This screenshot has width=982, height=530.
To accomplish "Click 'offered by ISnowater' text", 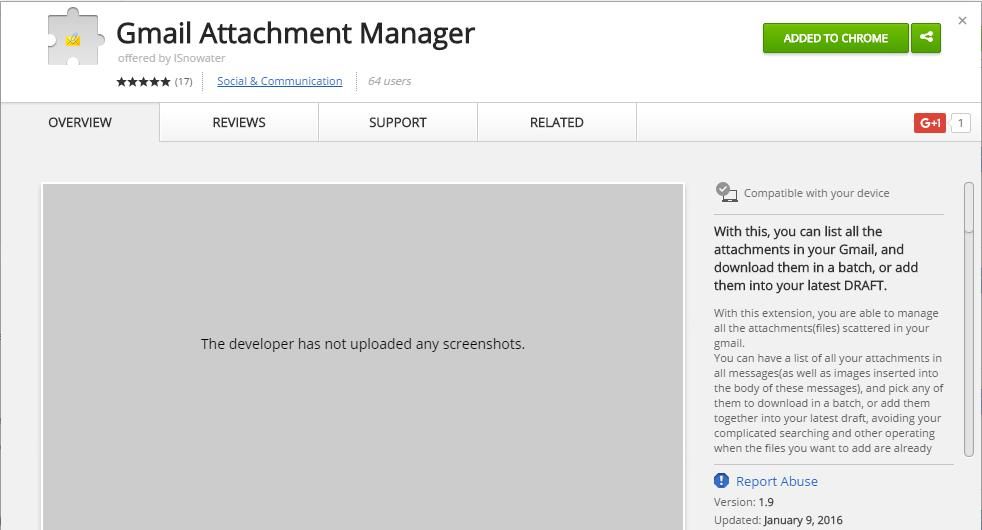I will pyautogui.click(x=172, y=58).
